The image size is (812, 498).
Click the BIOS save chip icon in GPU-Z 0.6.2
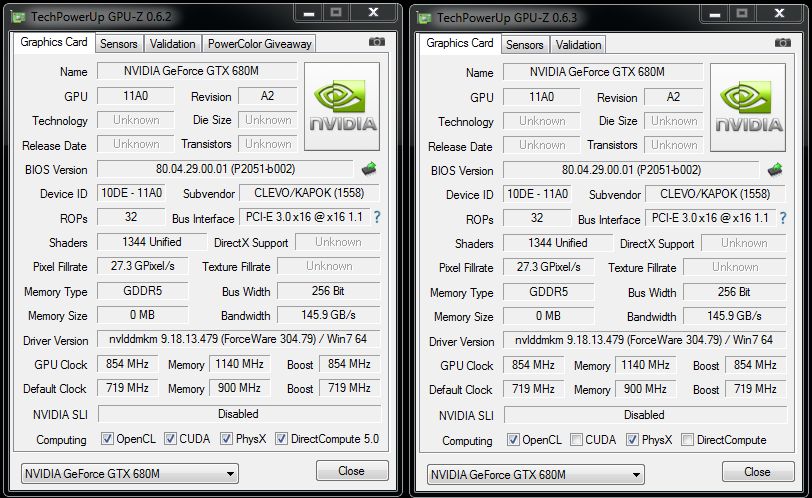point(369,169)
